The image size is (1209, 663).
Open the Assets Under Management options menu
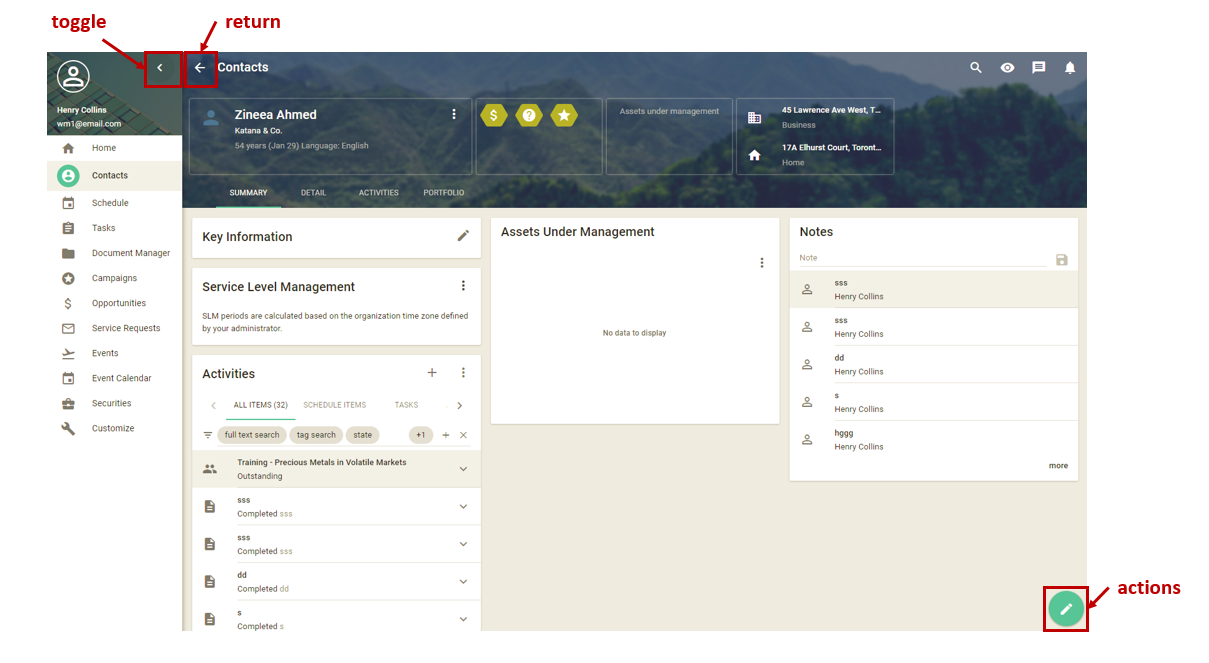pyautogui.click(x=762, y=262)
